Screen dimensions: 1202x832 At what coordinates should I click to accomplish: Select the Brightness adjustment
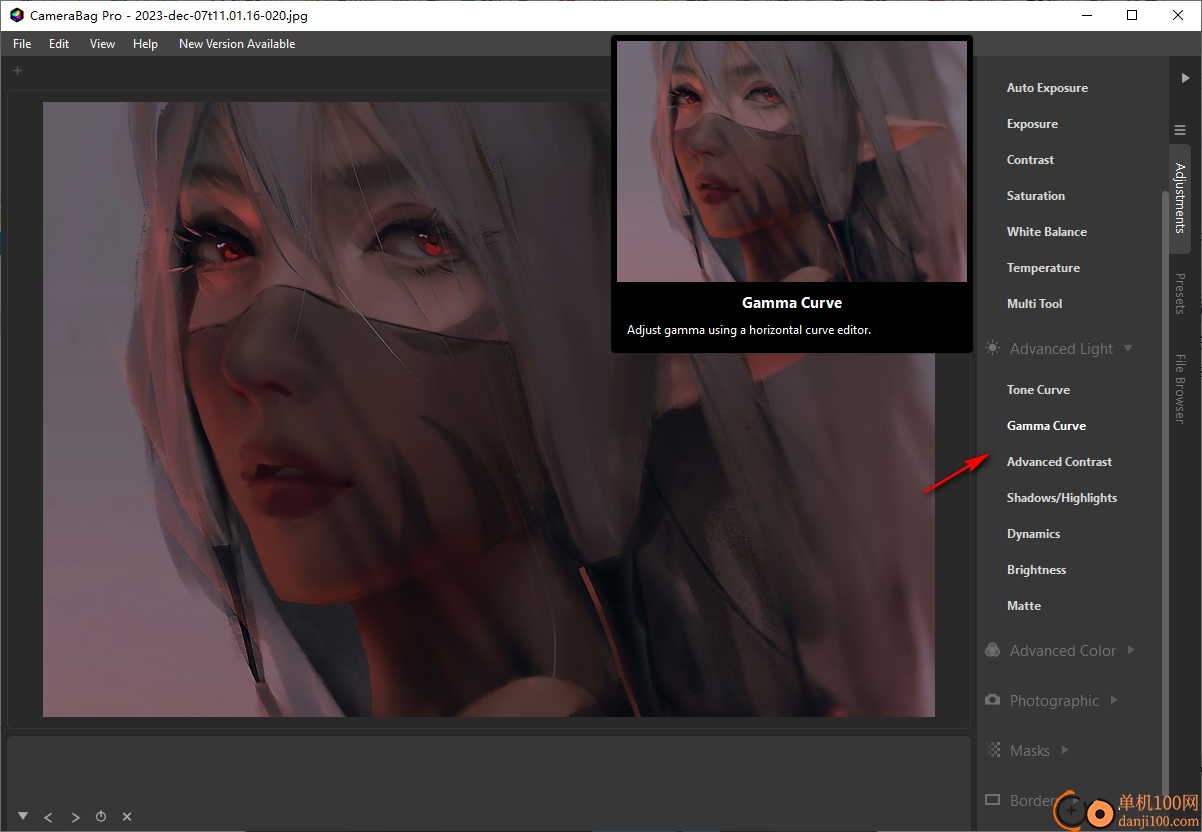coord(1036,570)
